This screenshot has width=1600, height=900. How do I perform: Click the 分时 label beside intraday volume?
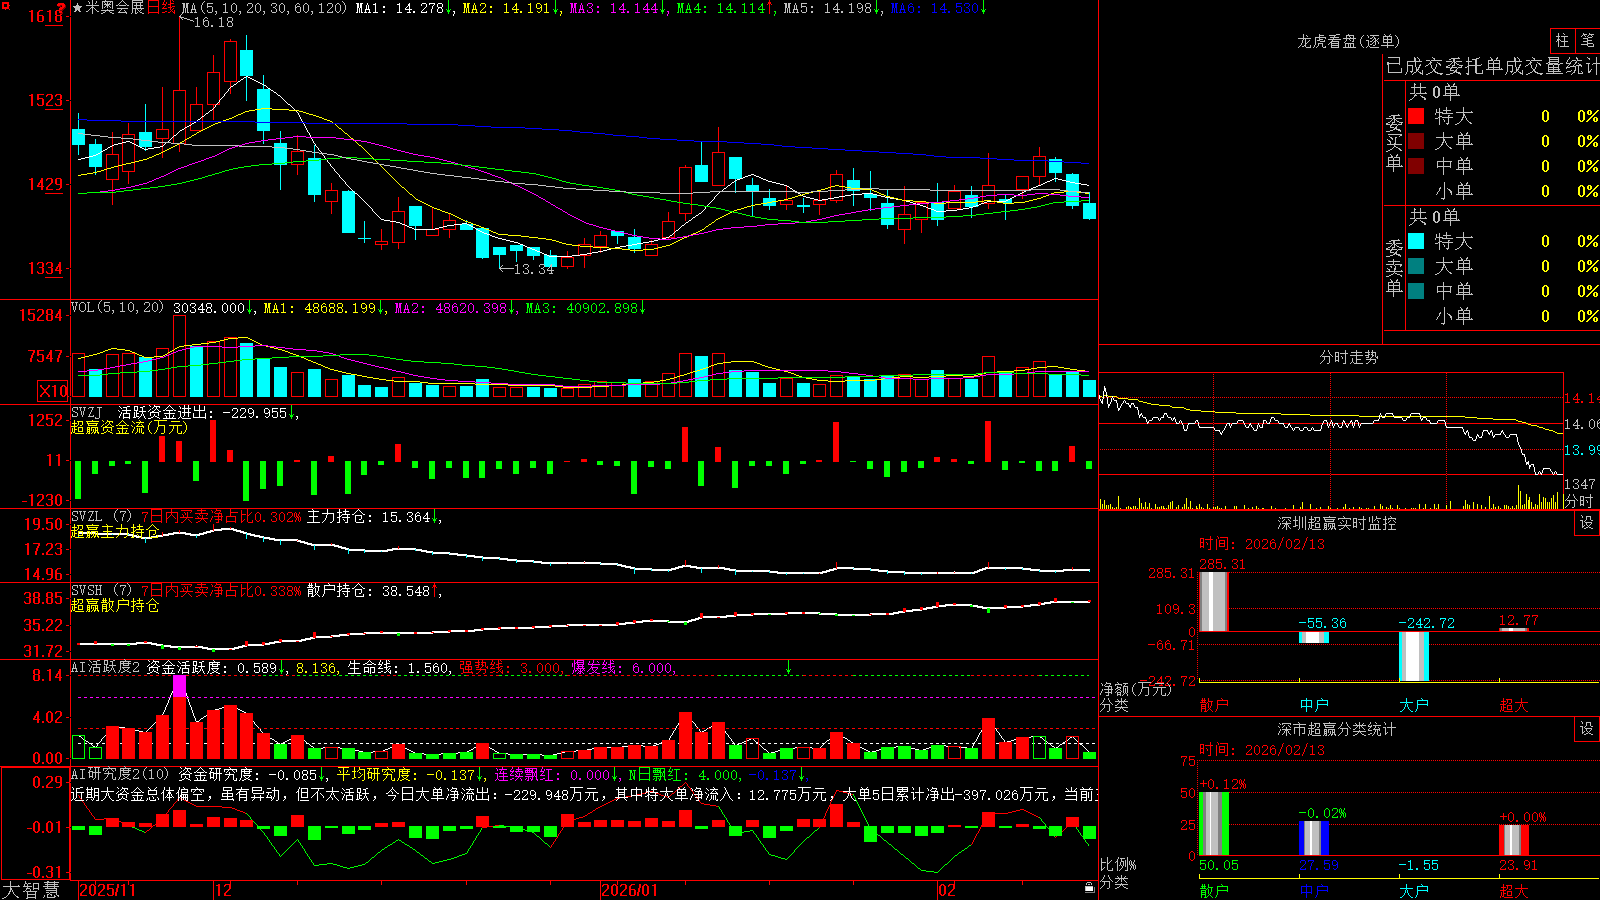(x=1579, y=501)
